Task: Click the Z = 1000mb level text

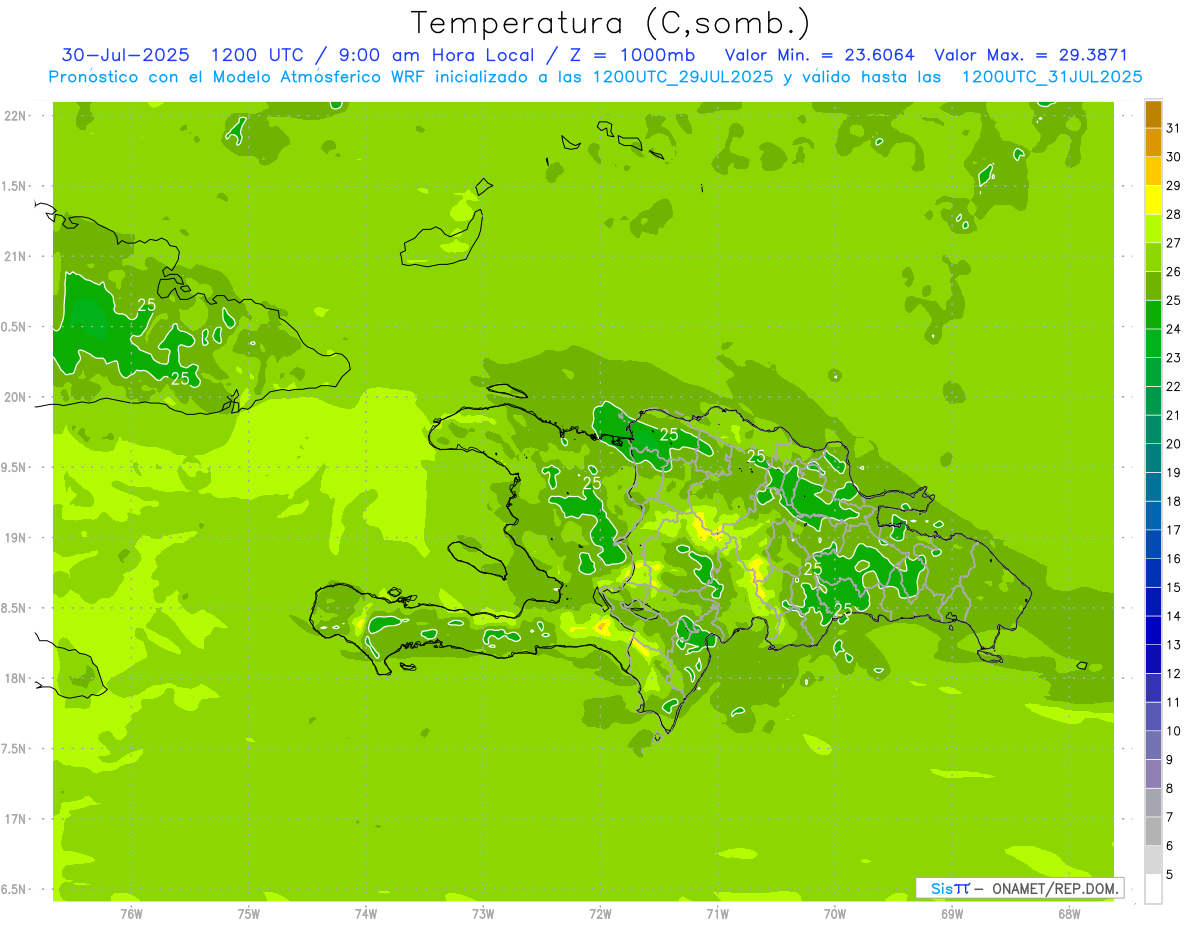Action: [633, 55]
